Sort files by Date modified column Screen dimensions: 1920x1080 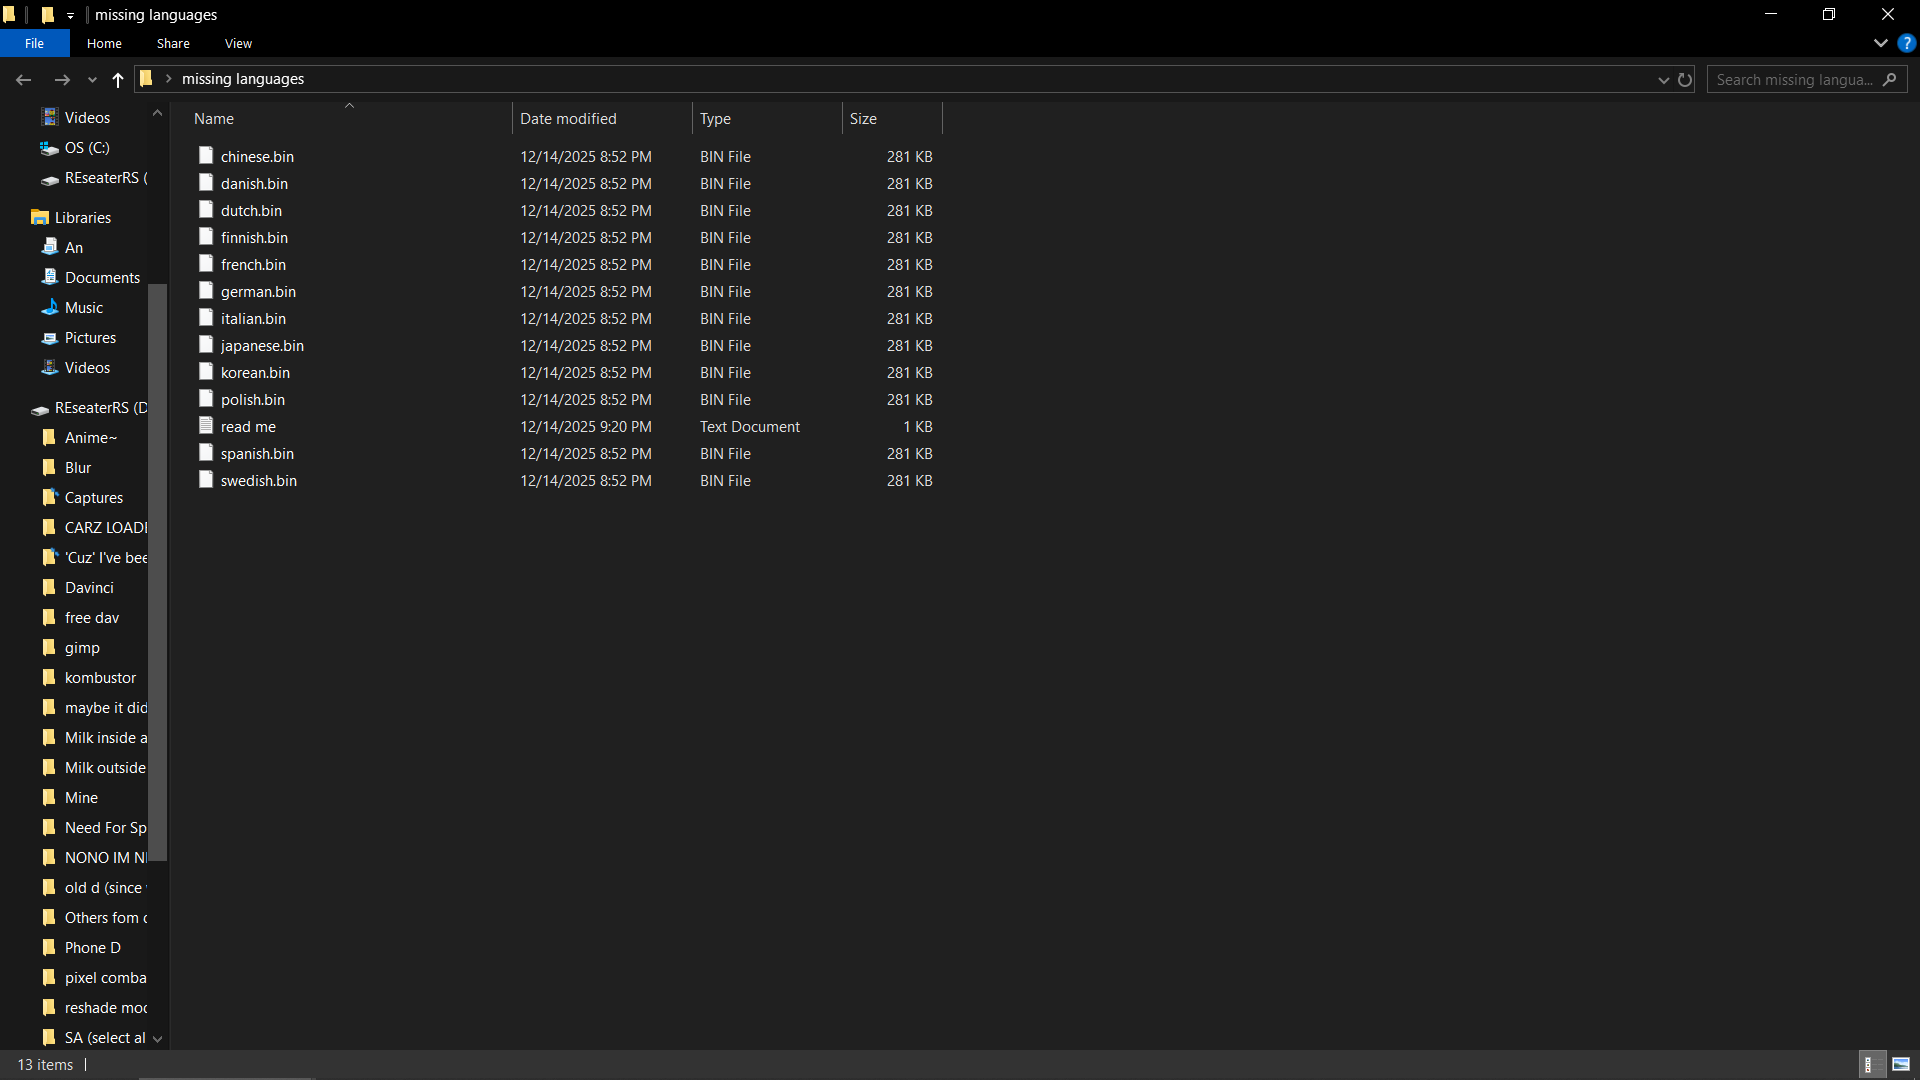(568, 119)
